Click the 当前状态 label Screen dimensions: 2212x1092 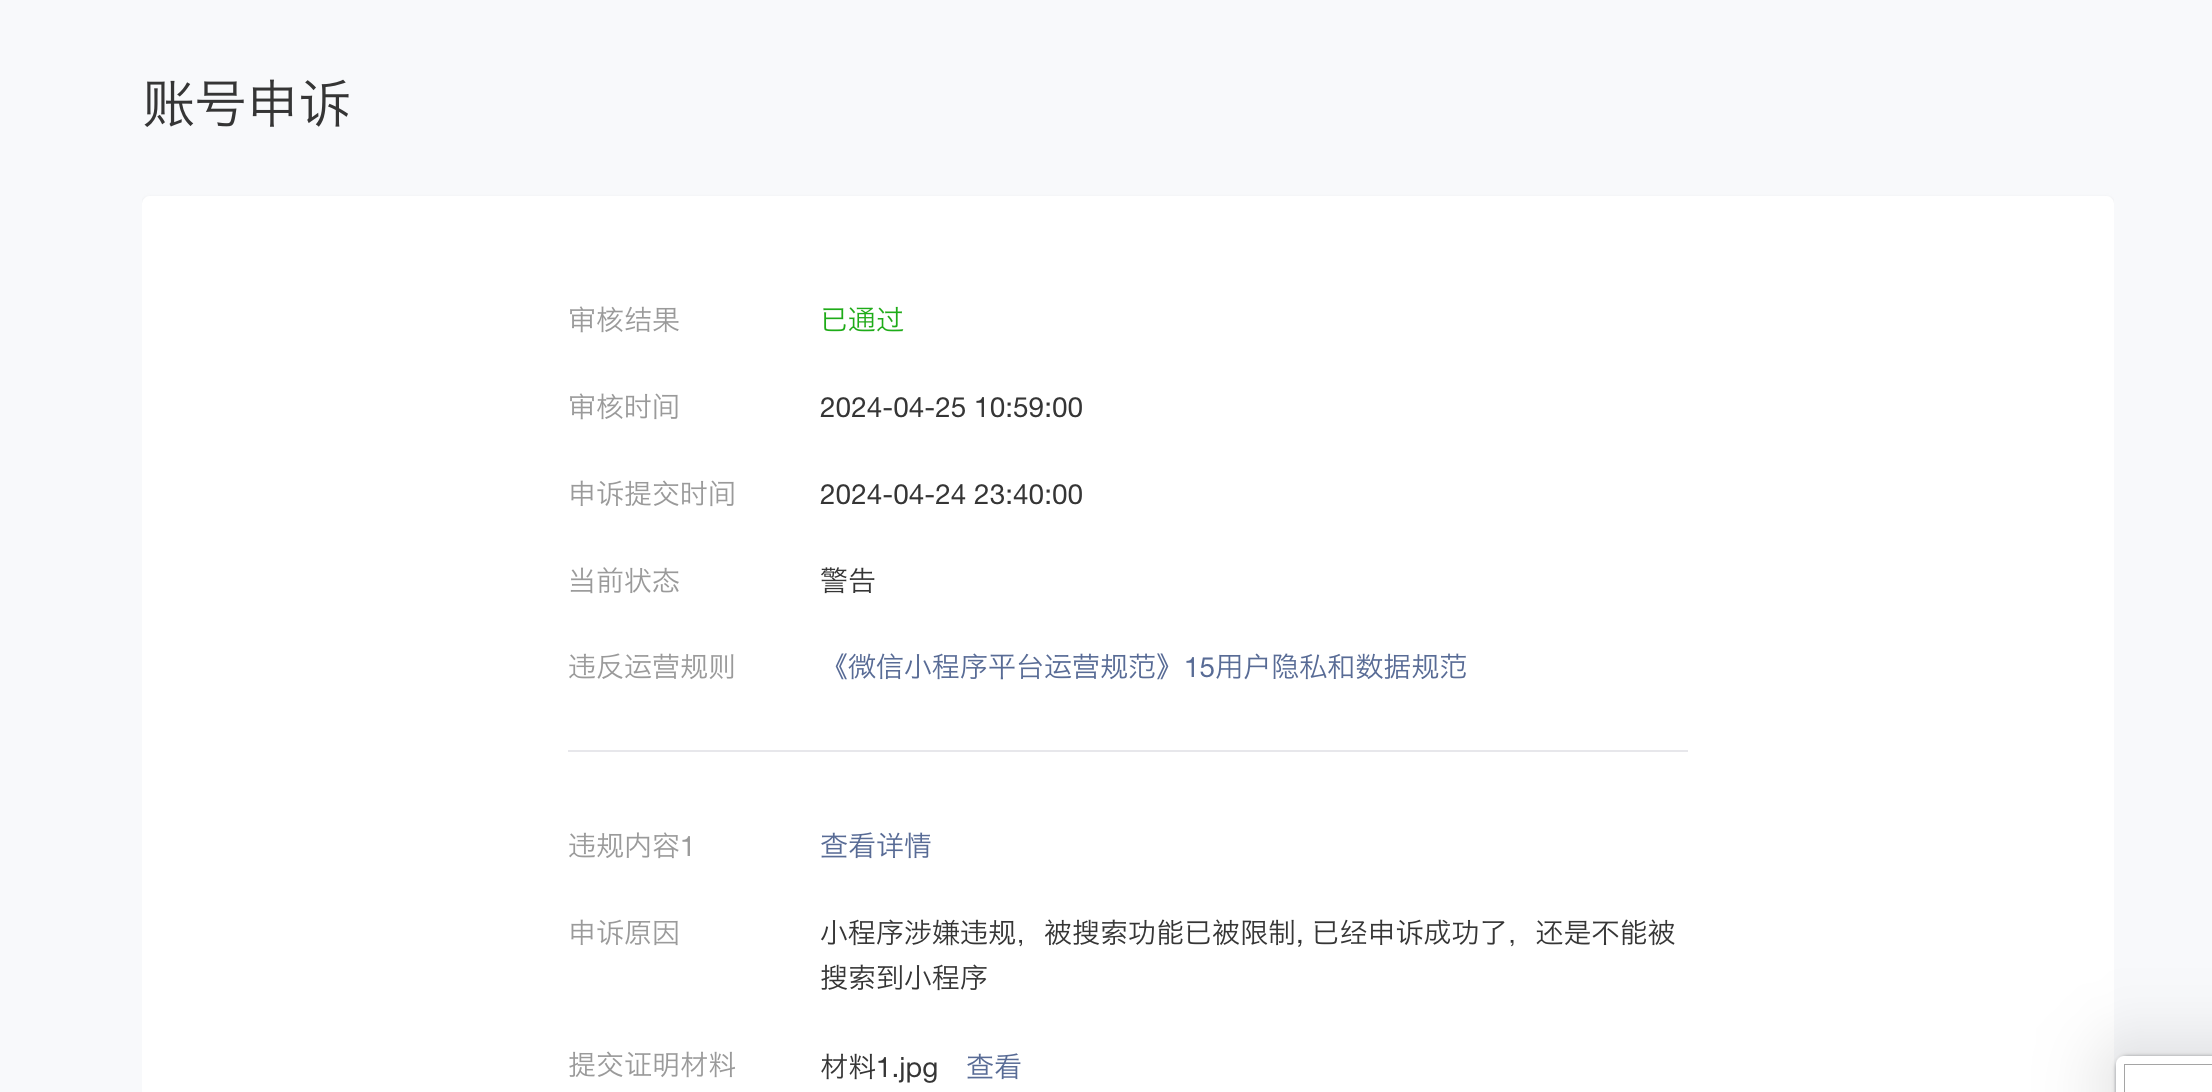[624, 581]
